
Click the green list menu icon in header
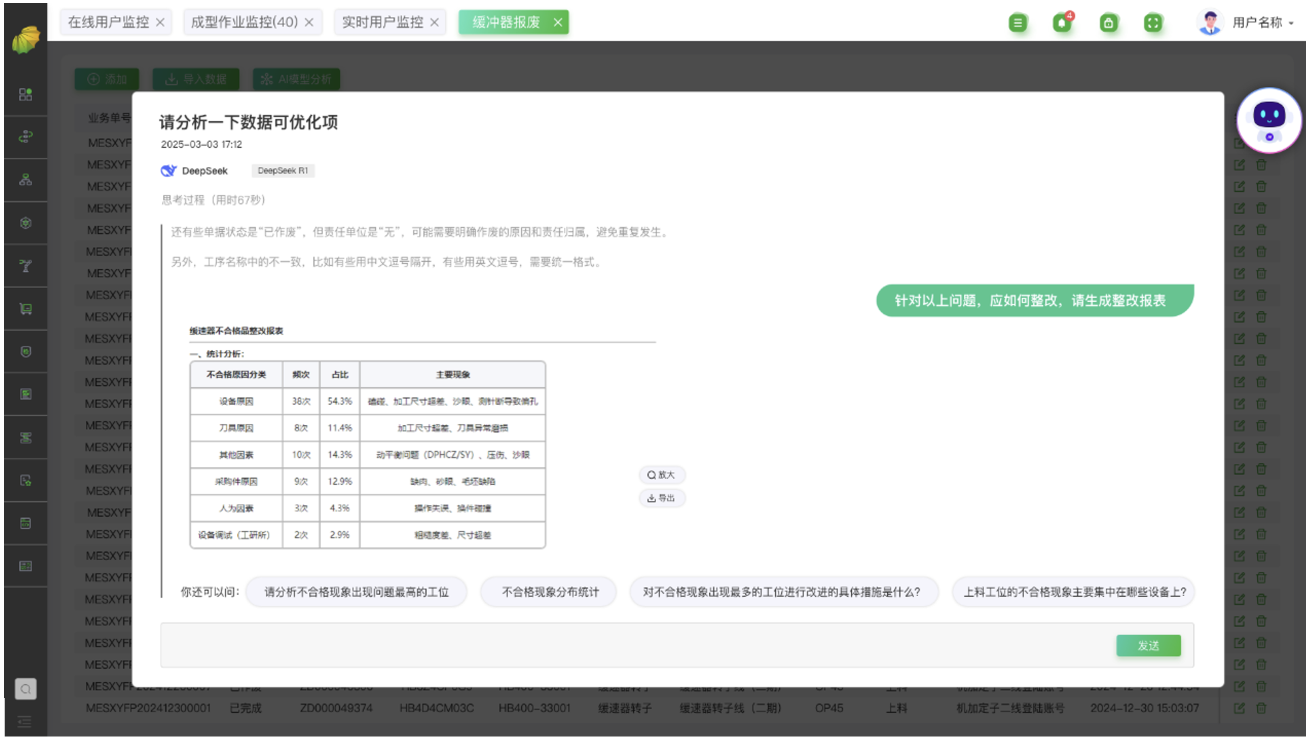(x=1018, y=23)
